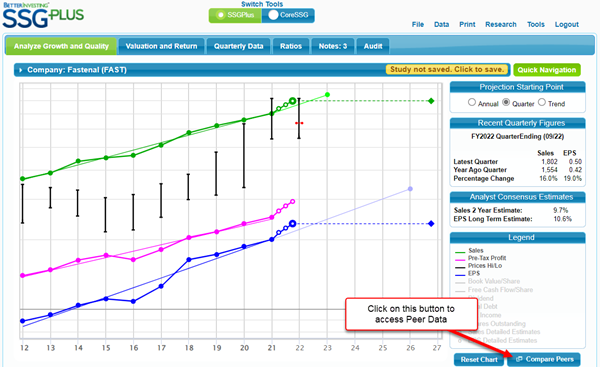The height and width of the screenshot is (367, 600).
Task: Click the Compare Peers button
Action: (544, 359)
